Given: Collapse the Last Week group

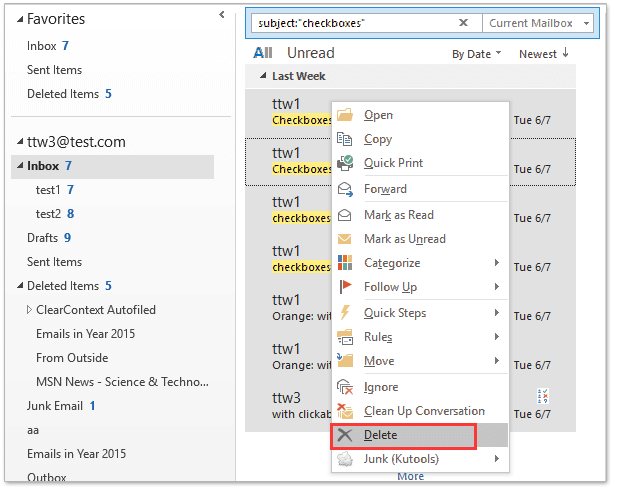Looking at the screenshot, I should point(263,76).
